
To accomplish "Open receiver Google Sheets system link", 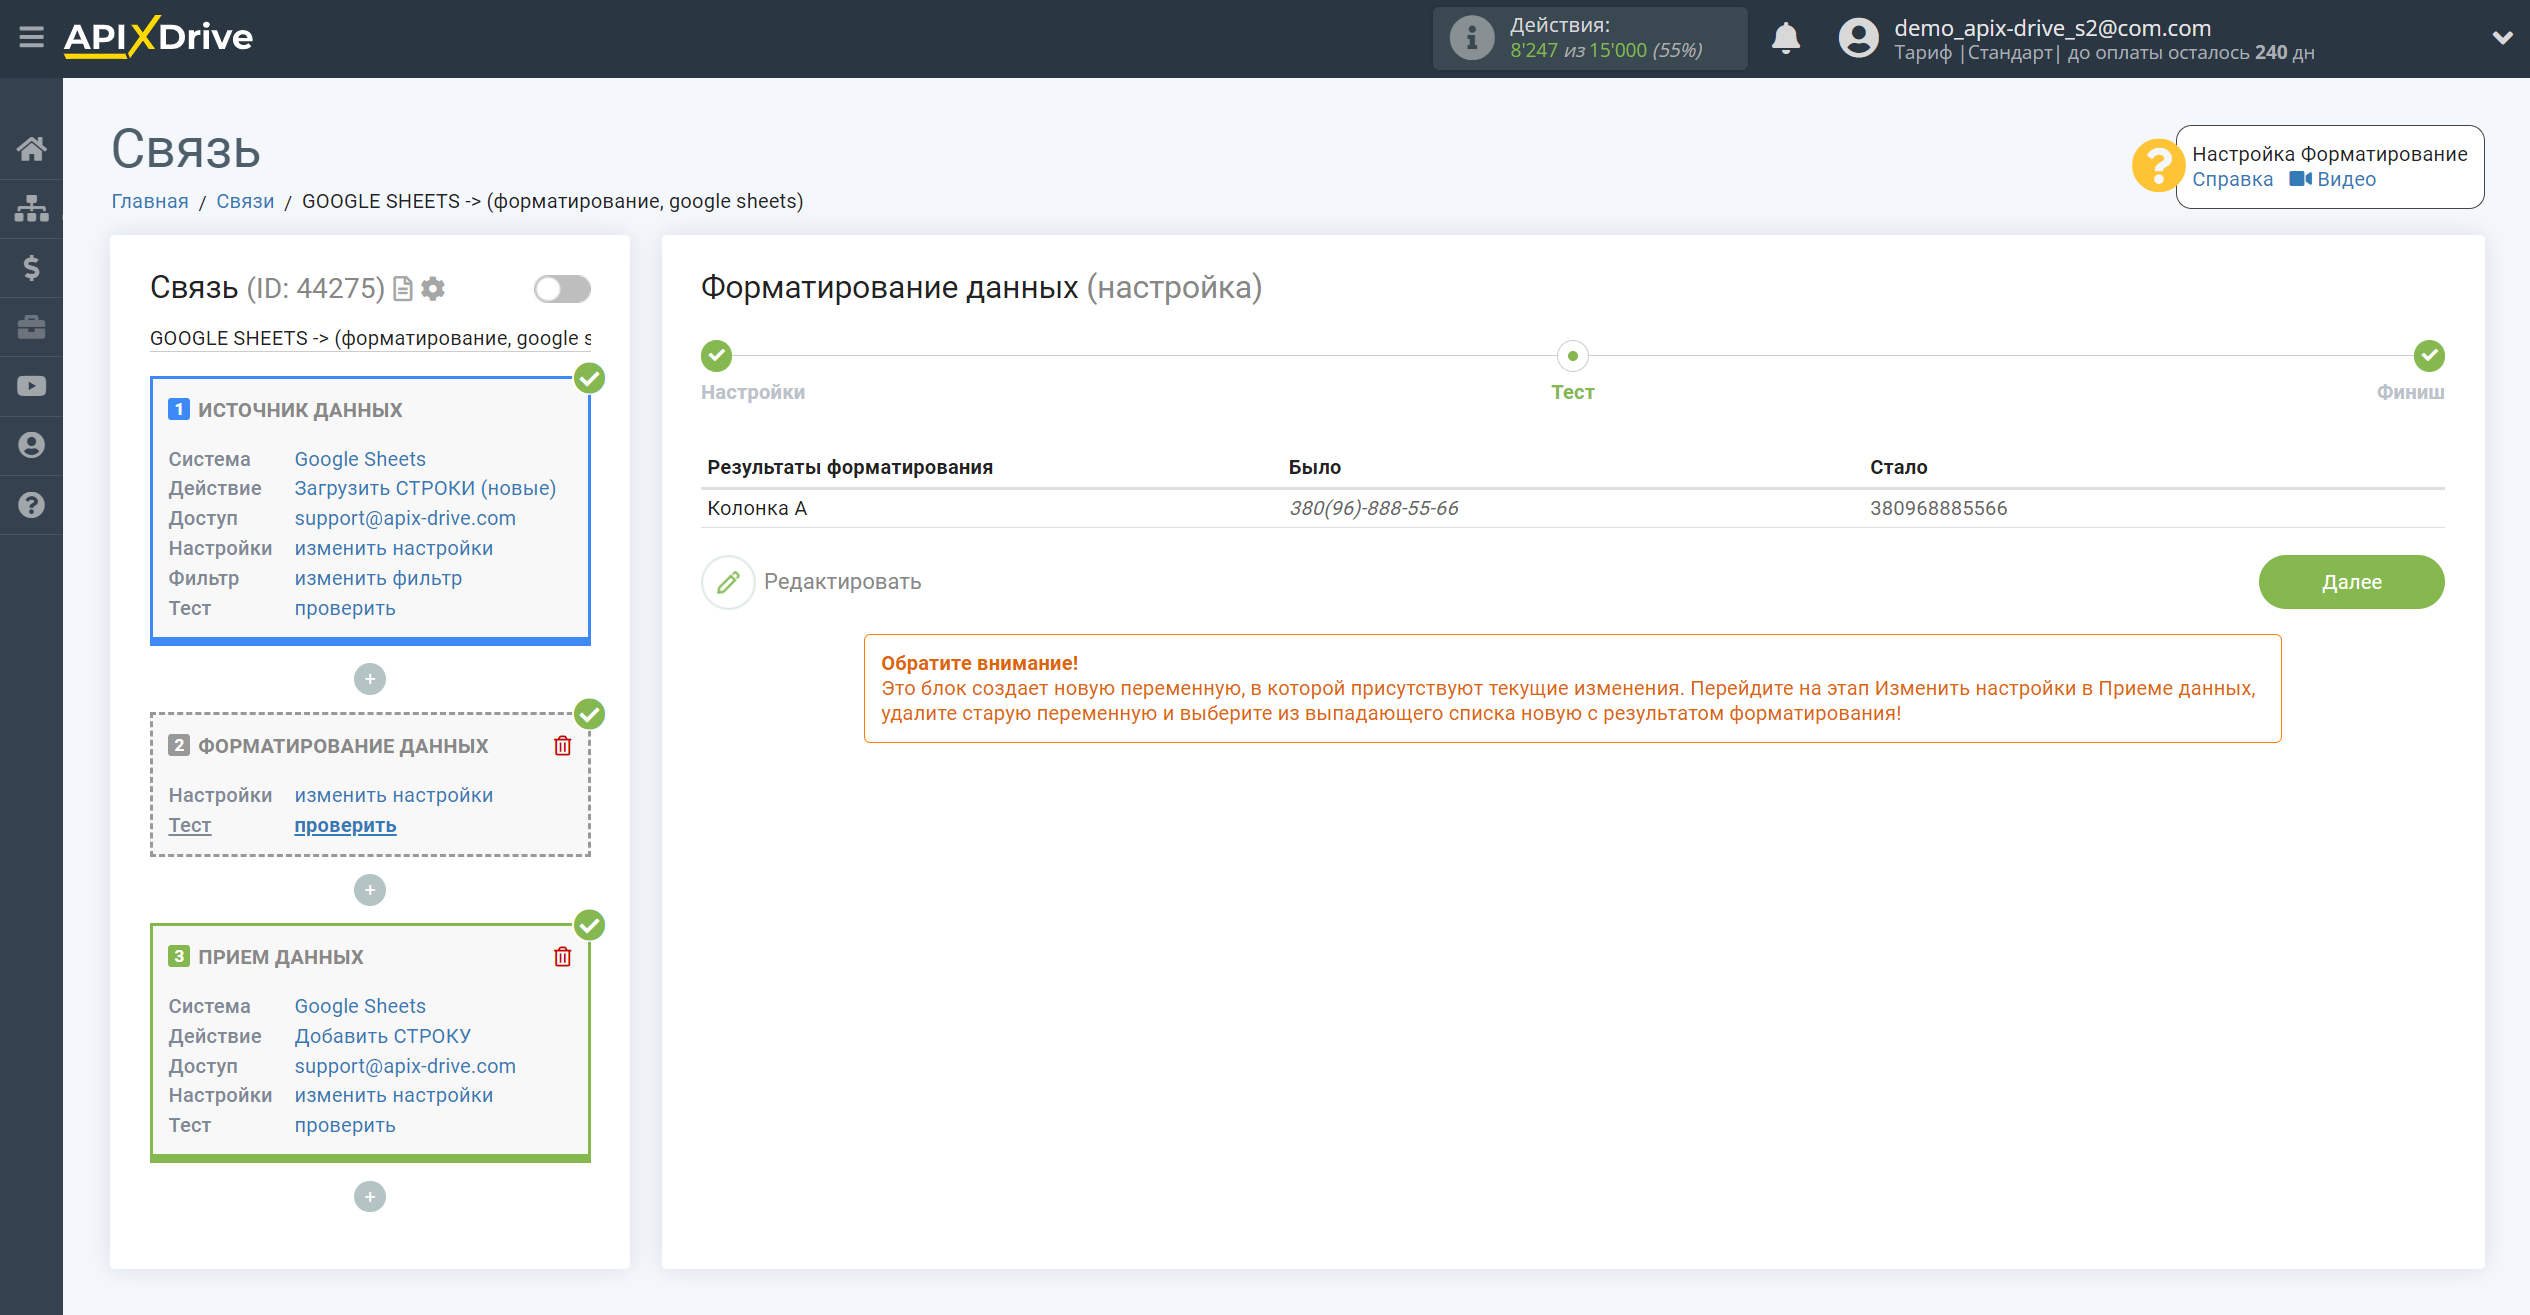I will 360,1006.
